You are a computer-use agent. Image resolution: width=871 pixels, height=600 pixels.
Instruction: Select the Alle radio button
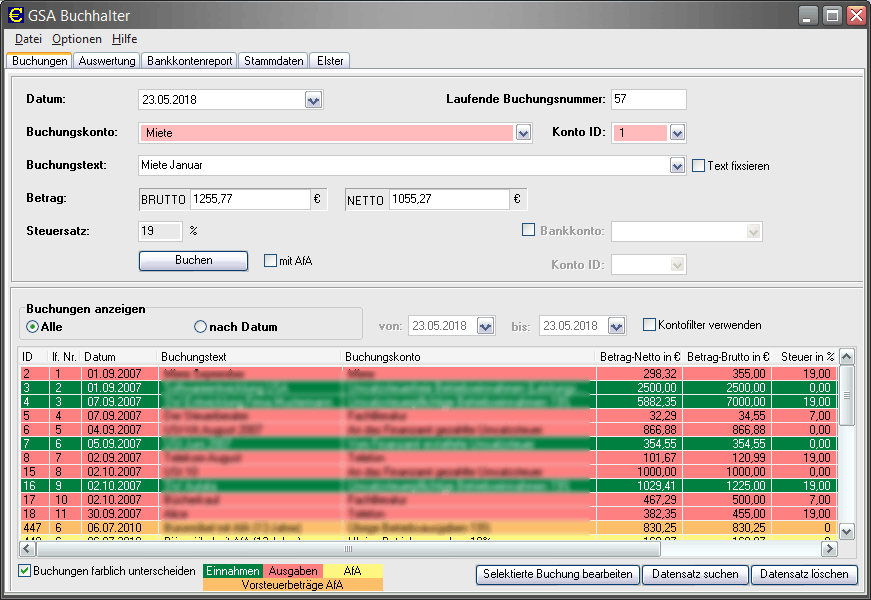tap(33, 327)
